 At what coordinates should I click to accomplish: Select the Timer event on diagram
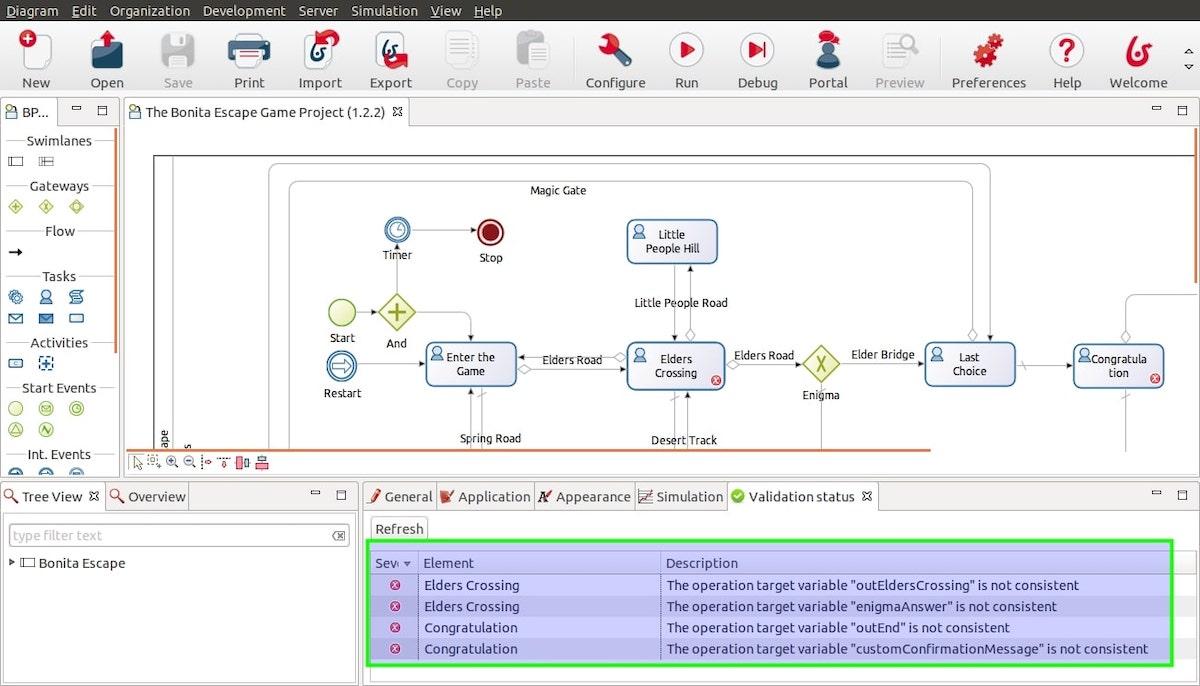[397, 230]
